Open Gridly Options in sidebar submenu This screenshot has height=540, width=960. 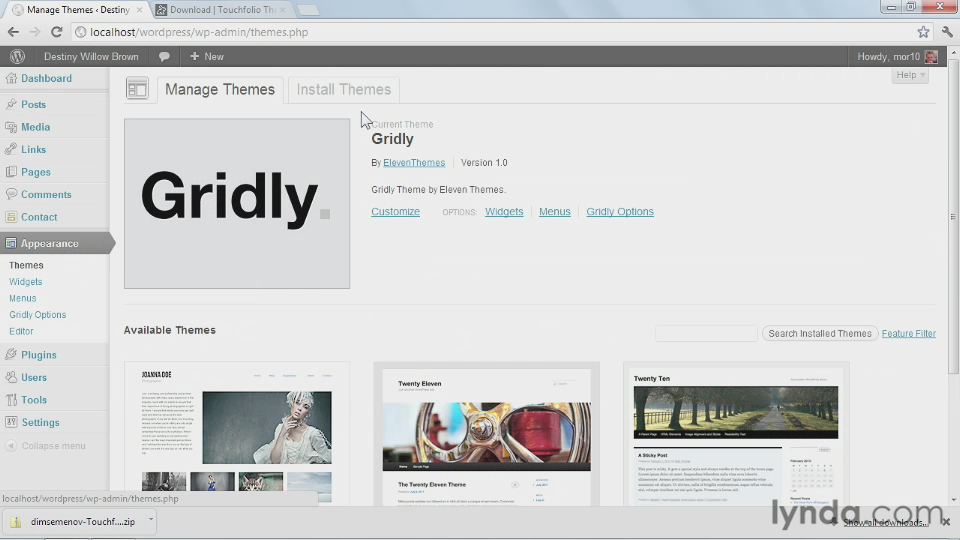tap(37, 315)
